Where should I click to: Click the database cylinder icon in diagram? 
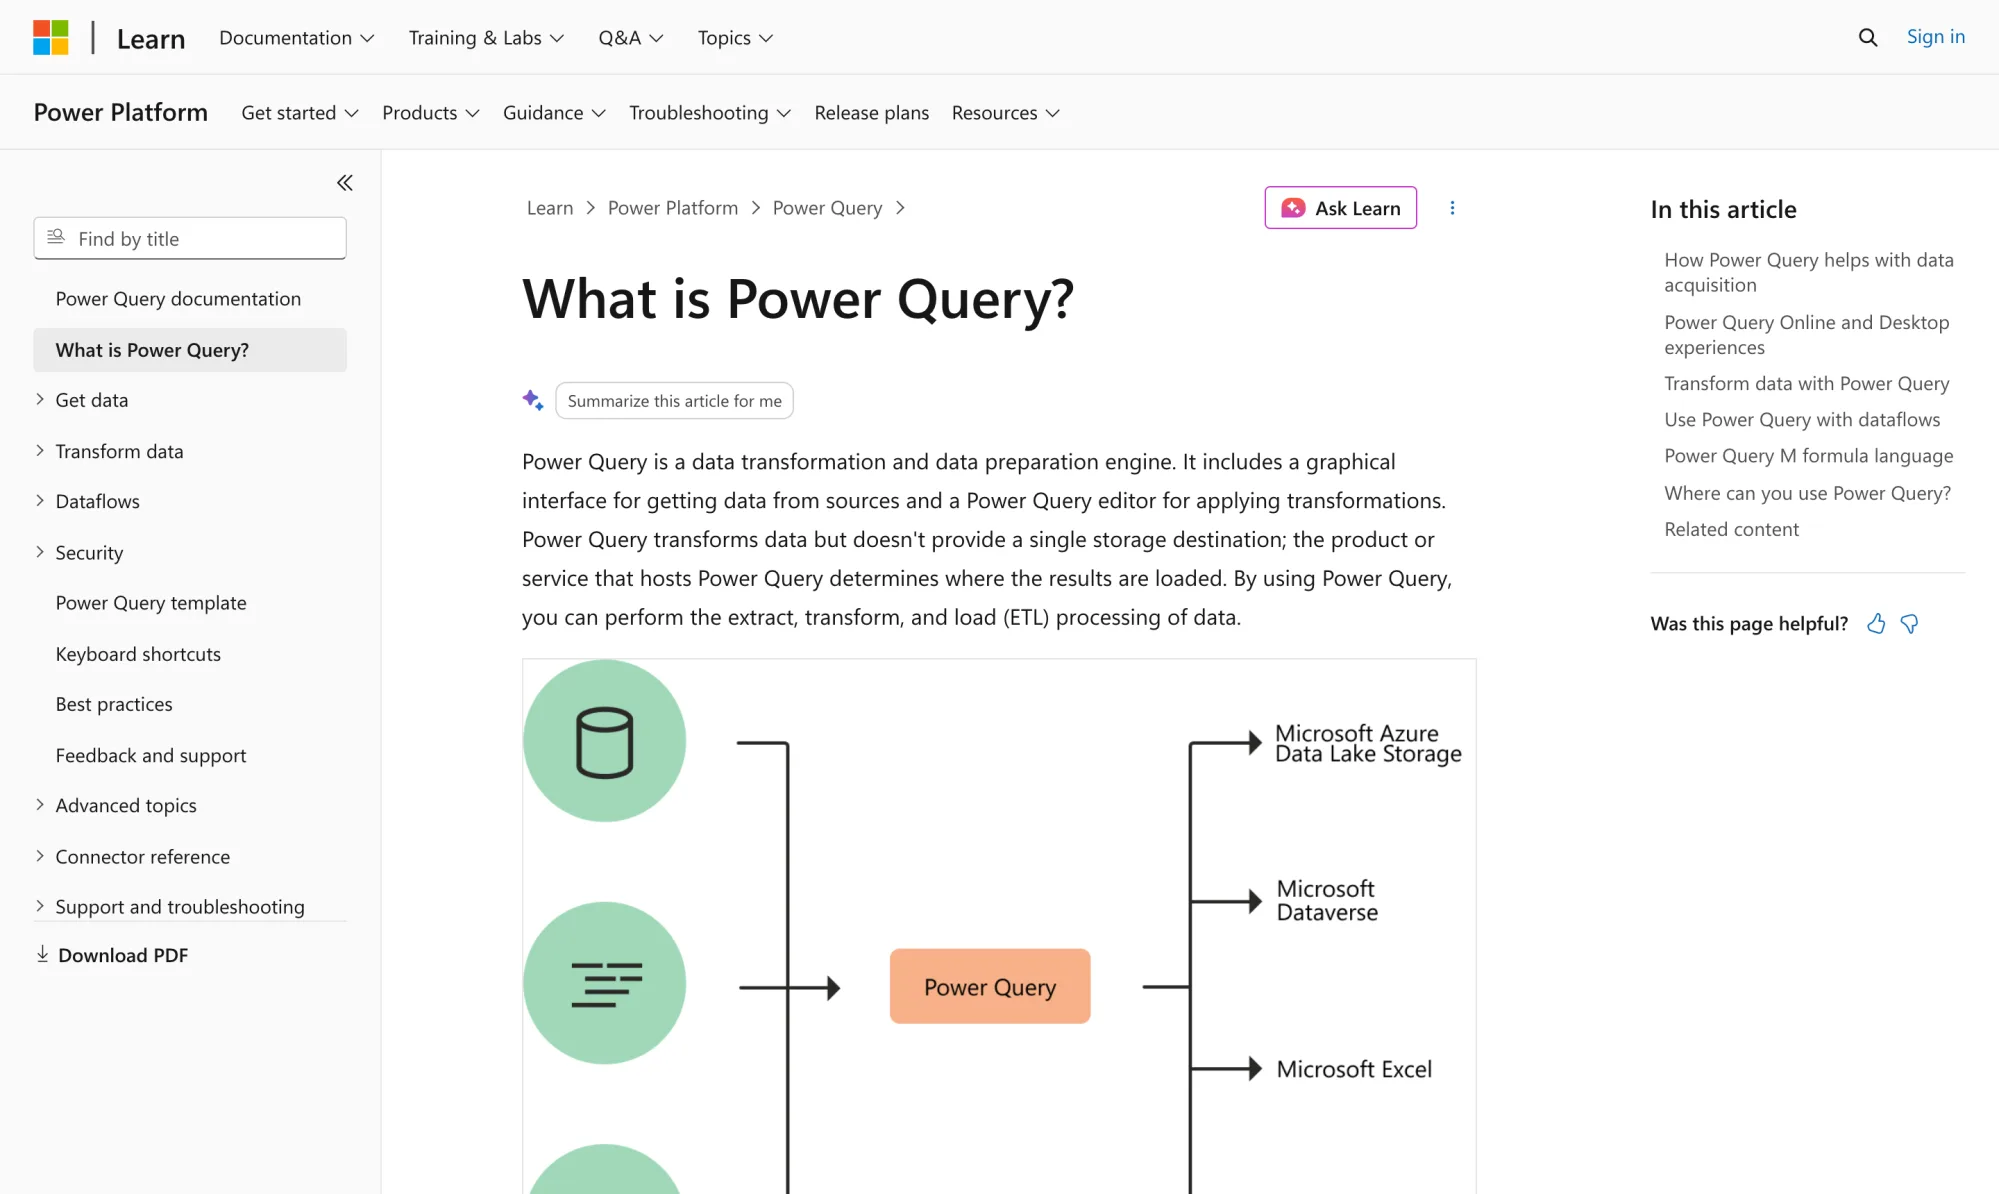click(x=605, y=742)
